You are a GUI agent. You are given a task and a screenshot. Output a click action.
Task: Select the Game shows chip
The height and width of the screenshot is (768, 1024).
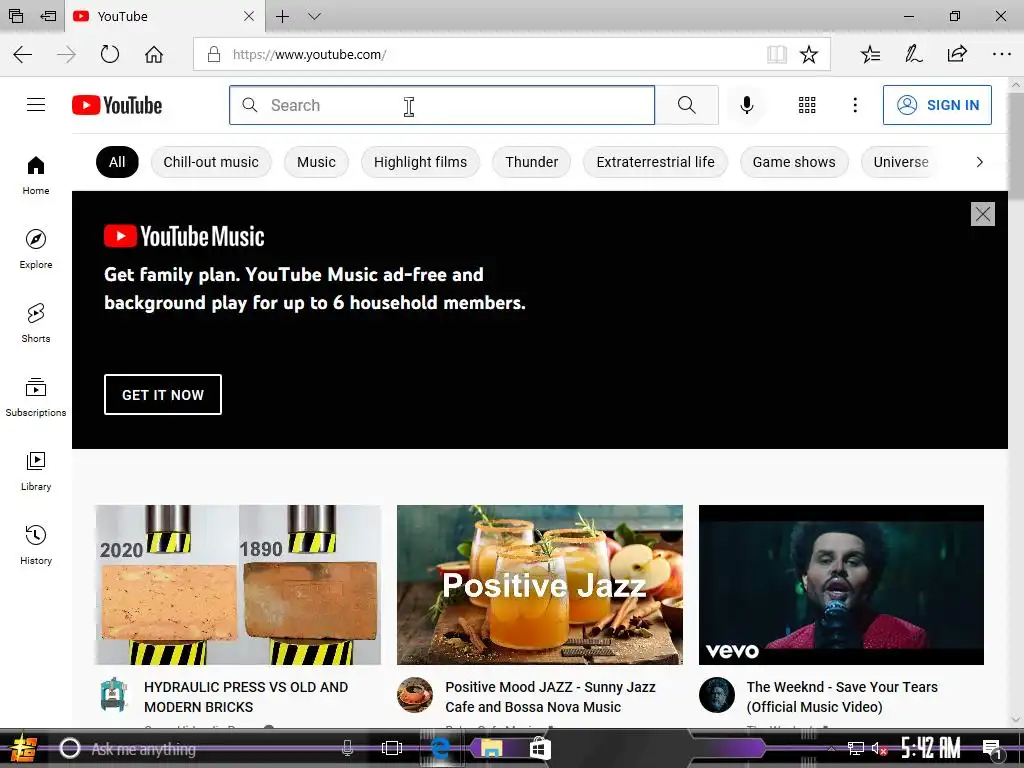[794, 162]
